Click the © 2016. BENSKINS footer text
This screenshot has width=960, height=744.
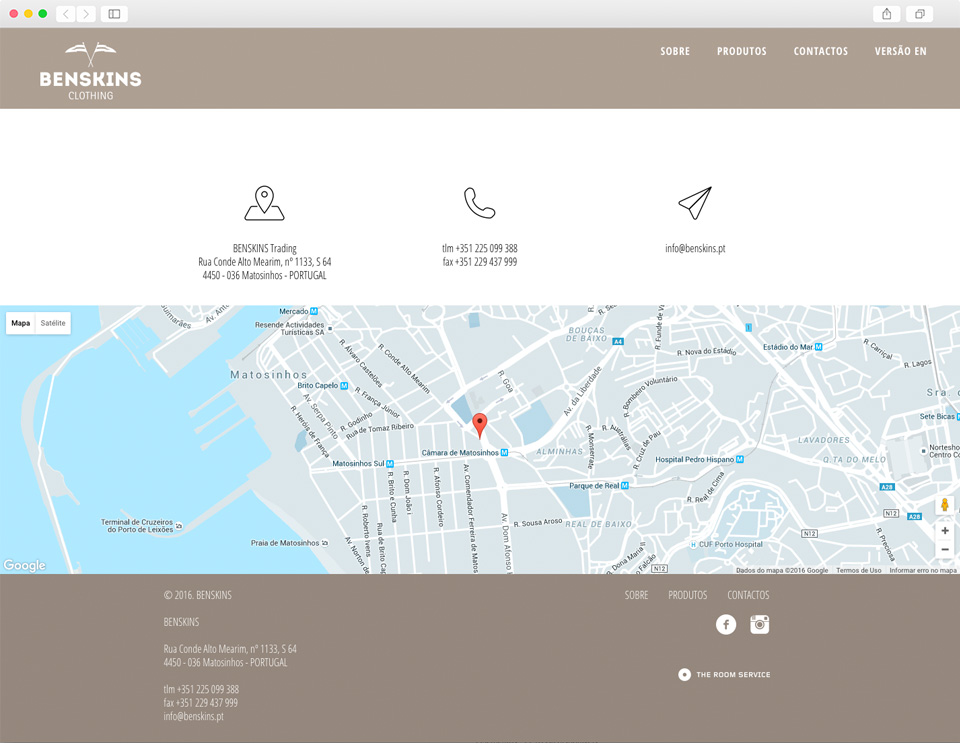197,595
